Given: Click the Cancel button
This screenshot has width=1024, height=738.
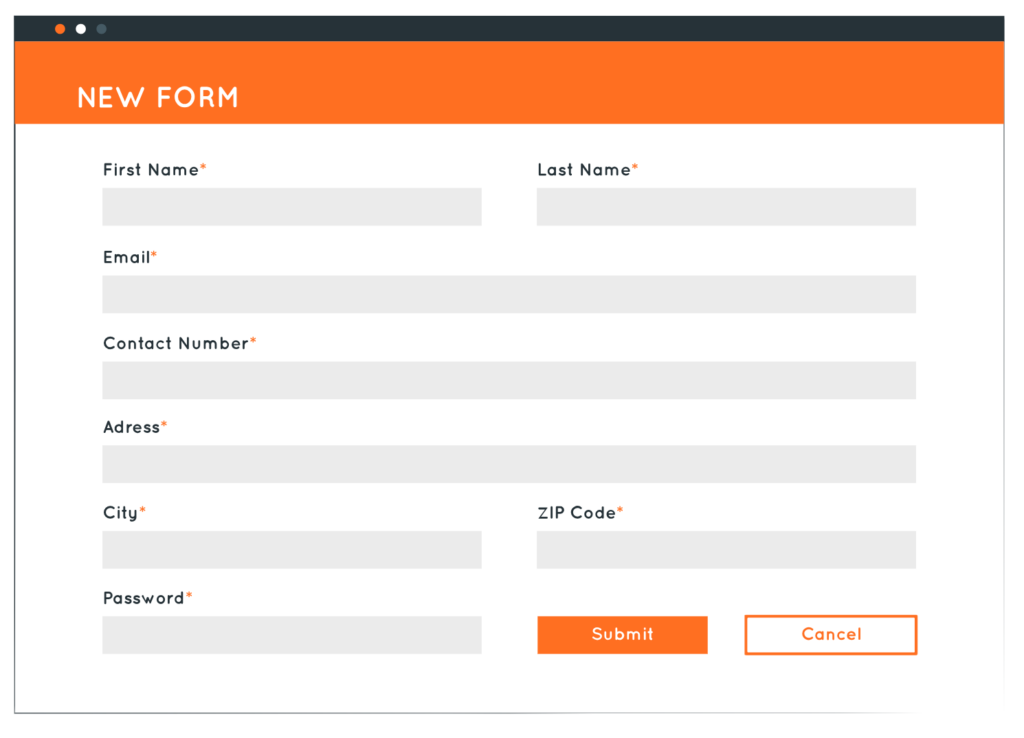Looking at the screenshot, I should coord(830,634).
